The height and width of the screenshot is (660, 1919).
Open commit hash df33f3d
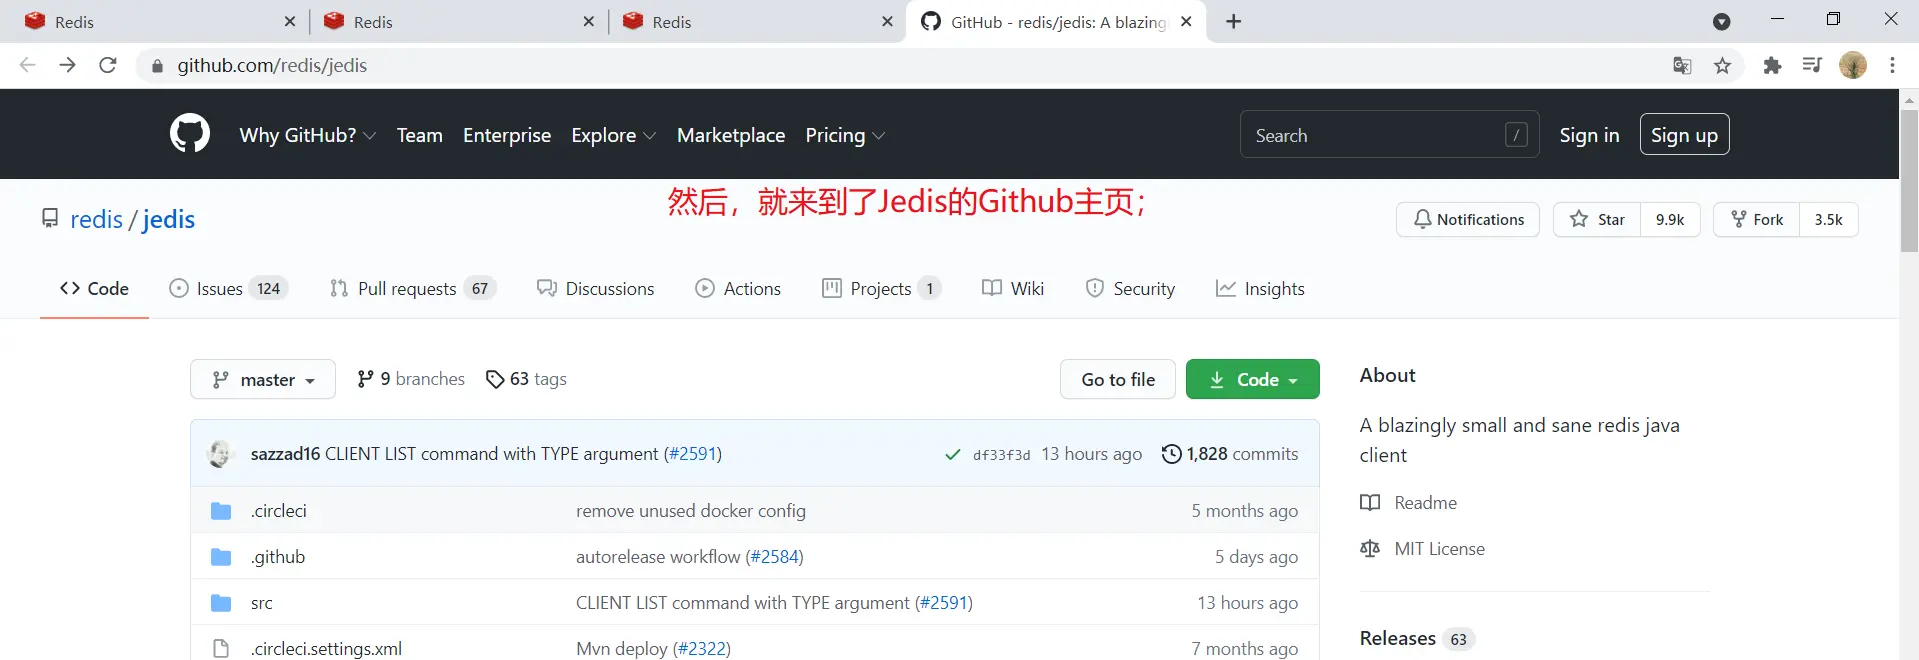tap(1001, 455)
